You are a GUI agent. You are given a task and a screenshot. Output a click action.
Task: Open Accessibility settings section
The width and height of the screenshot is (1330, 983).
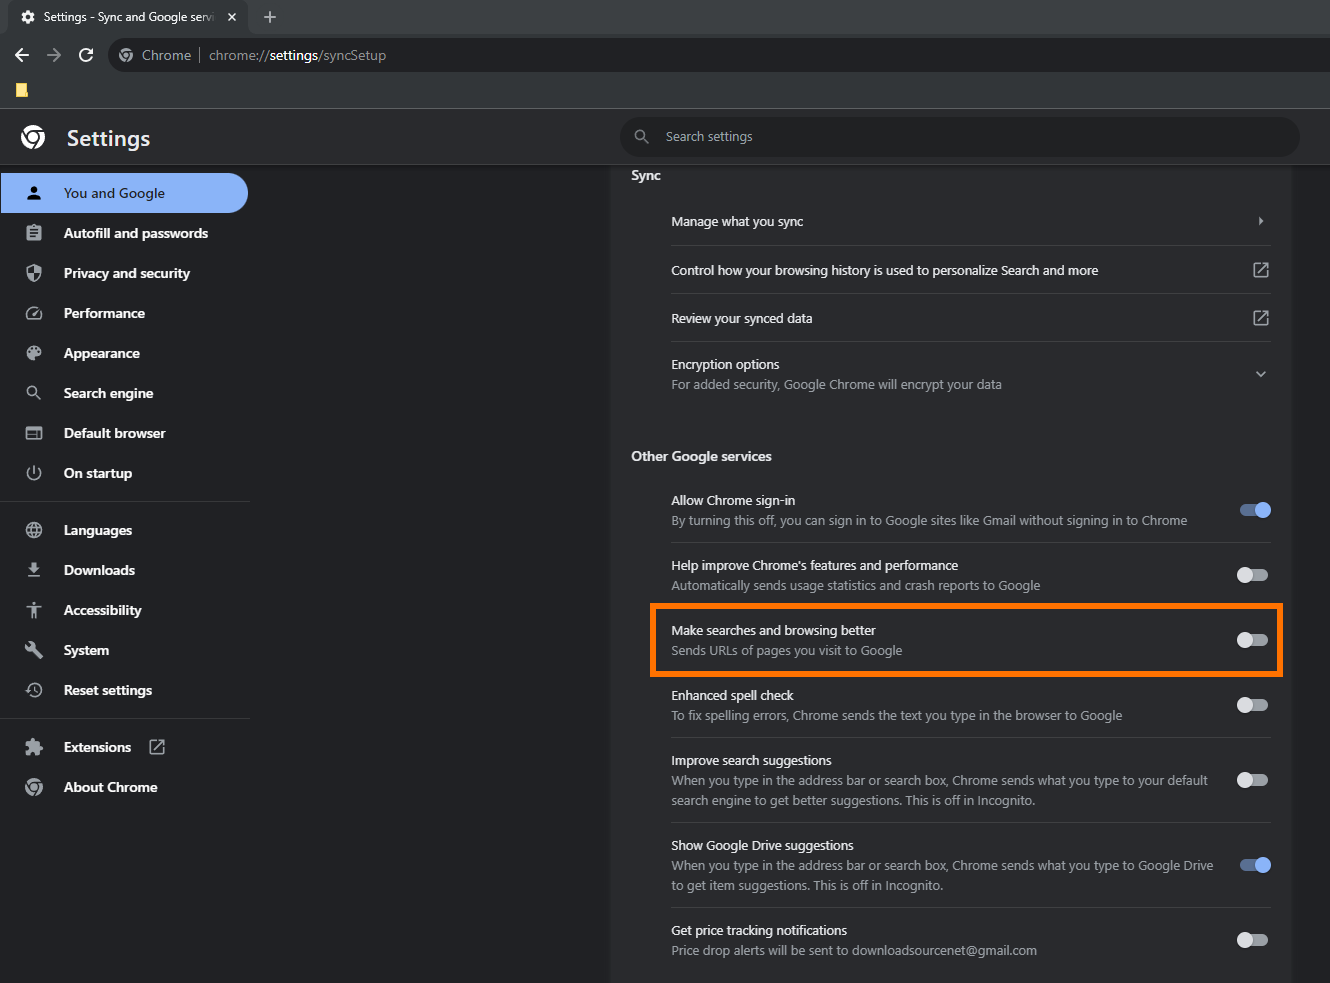pos(125,610)
